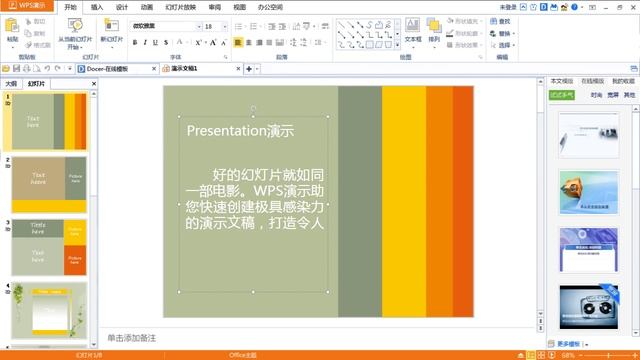640x360 pixels.
Task: Click the Cut (剪切) scissors icon
Action: pos(28,21)
